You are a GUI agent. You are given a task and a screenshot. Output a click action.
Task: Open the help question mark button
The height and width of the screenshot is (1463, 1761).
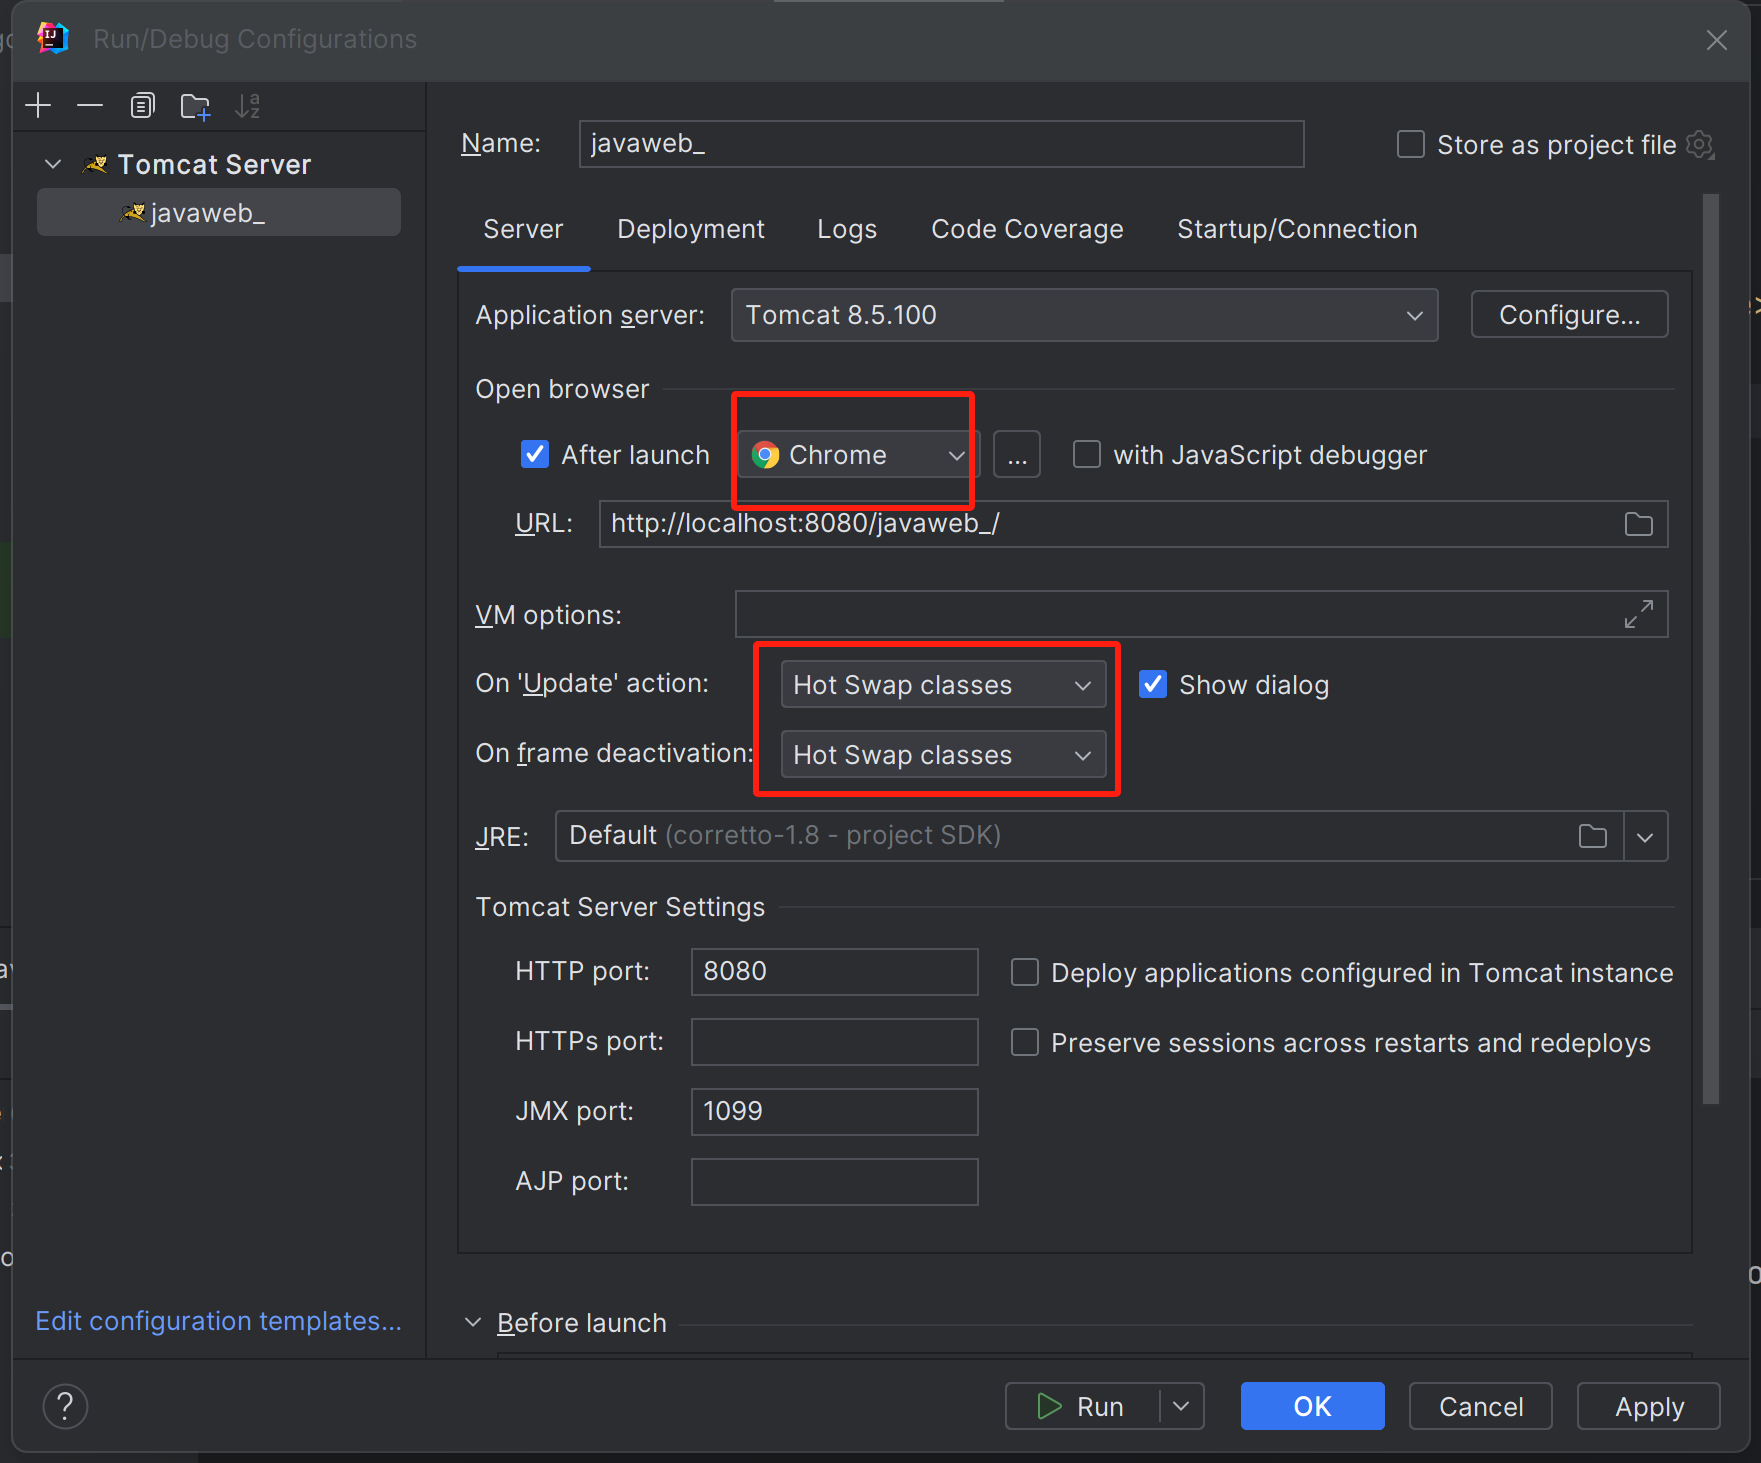pyautogui.click(x=65, y=1406)
